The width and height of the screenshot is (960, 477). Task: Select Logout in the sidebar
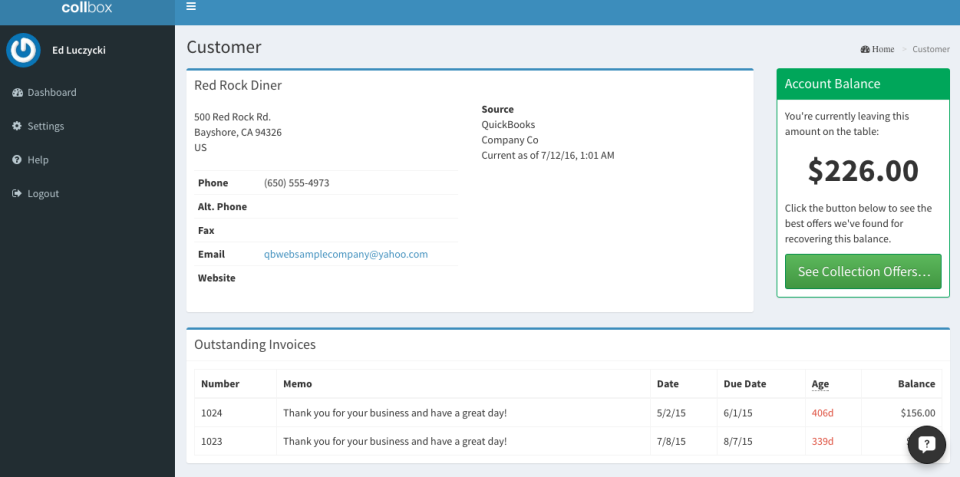click(43, 194)
